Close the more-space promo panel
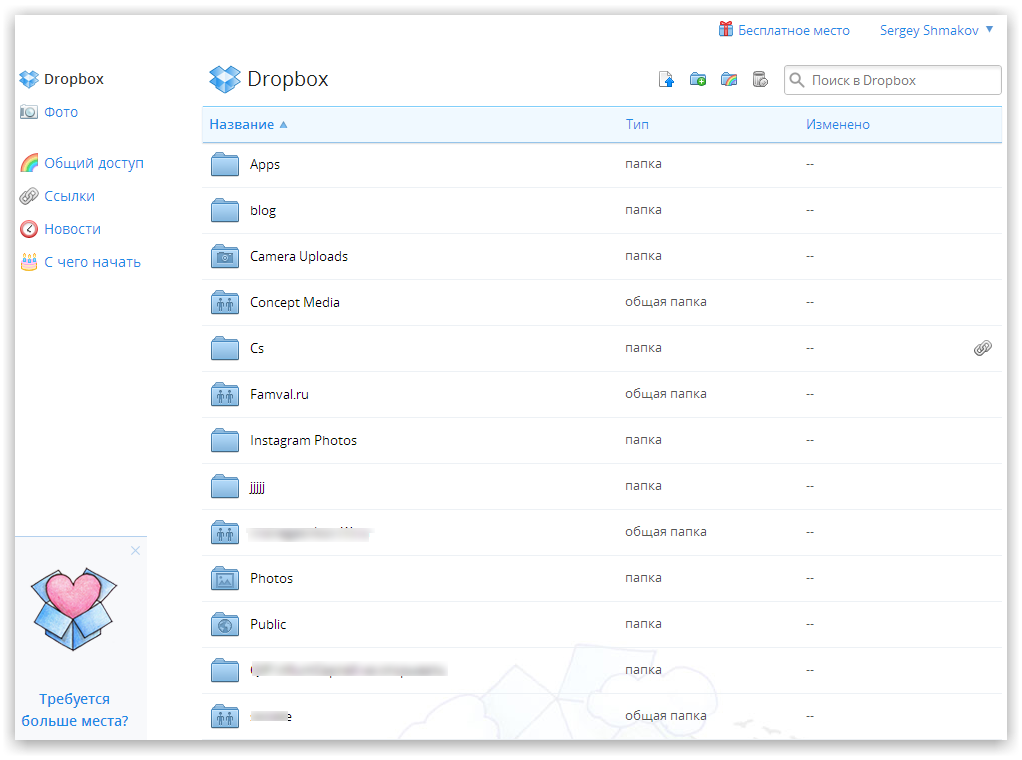The height and width of the screenshot is (760, 1022). (x=135, y=551)
